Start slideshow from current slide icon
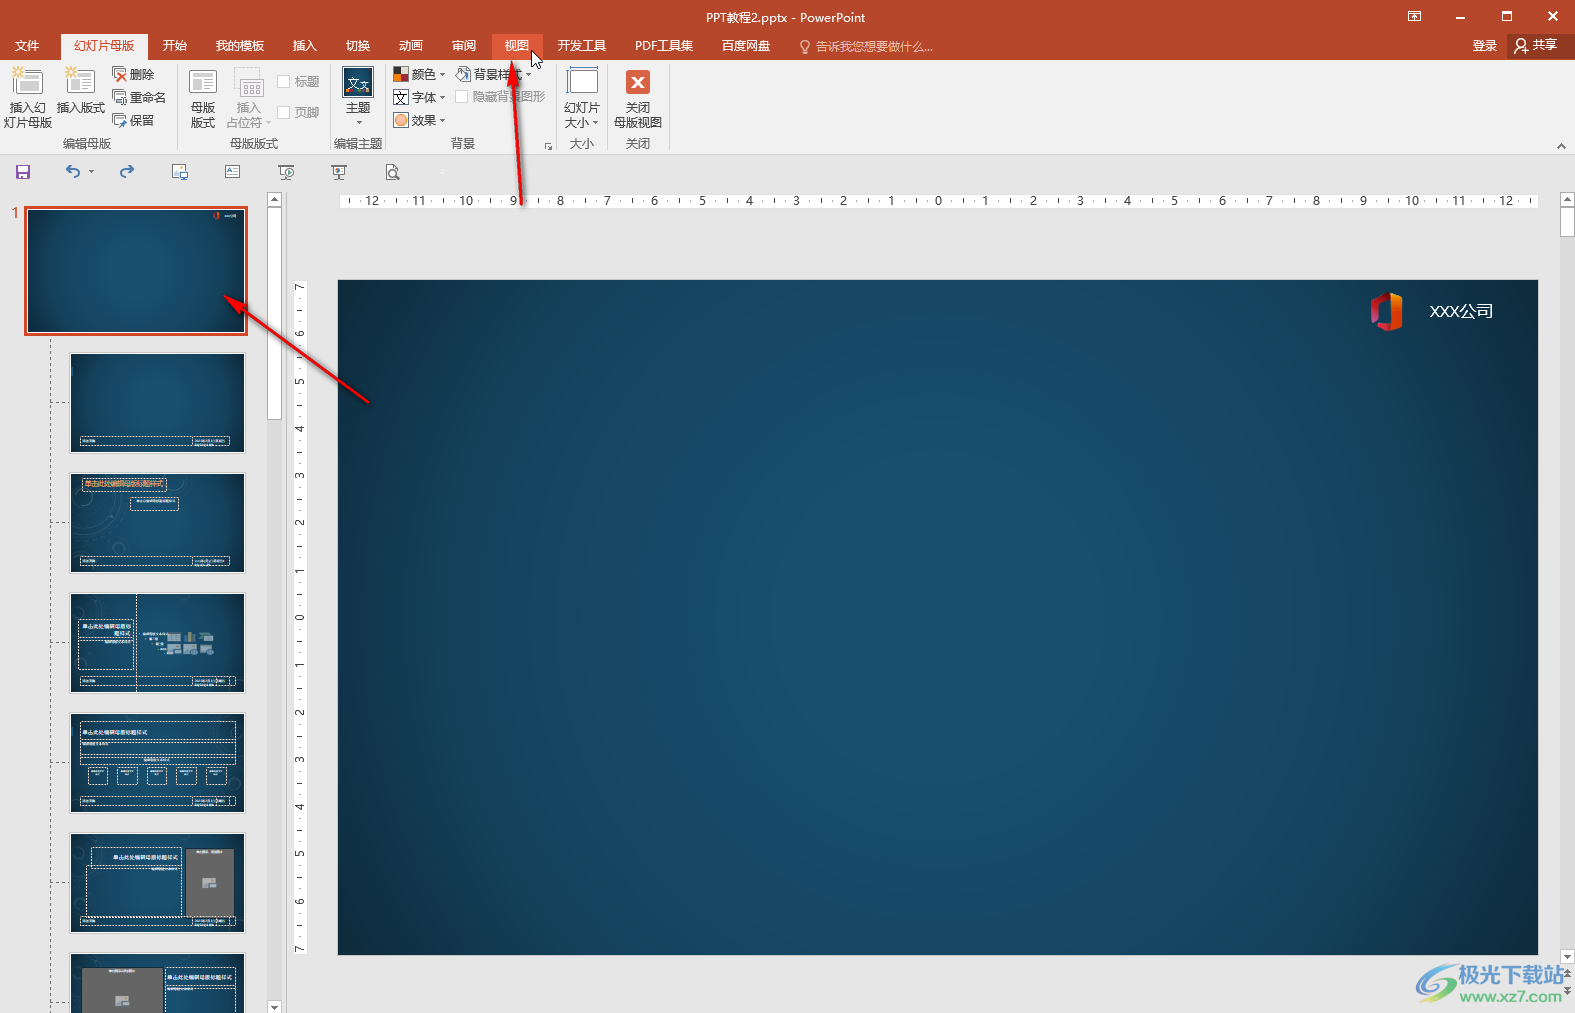This screenshot has height=1013, width=1575. pos(339,172)
